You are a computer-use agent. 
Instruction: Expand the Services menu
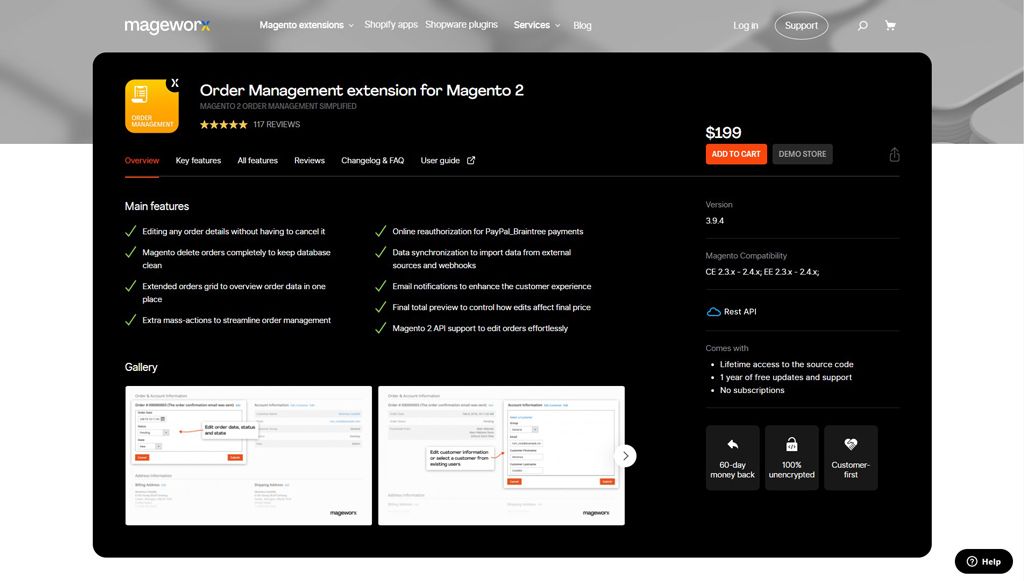pos(530,25)
